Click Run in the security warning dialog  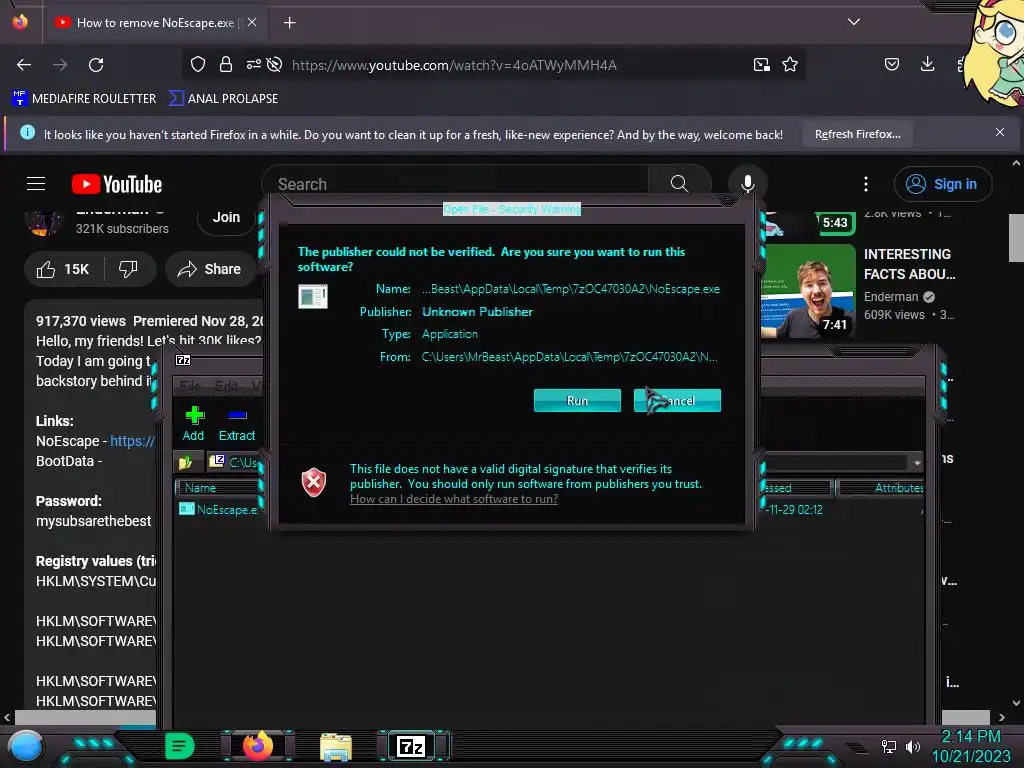(x=577, y=400)
